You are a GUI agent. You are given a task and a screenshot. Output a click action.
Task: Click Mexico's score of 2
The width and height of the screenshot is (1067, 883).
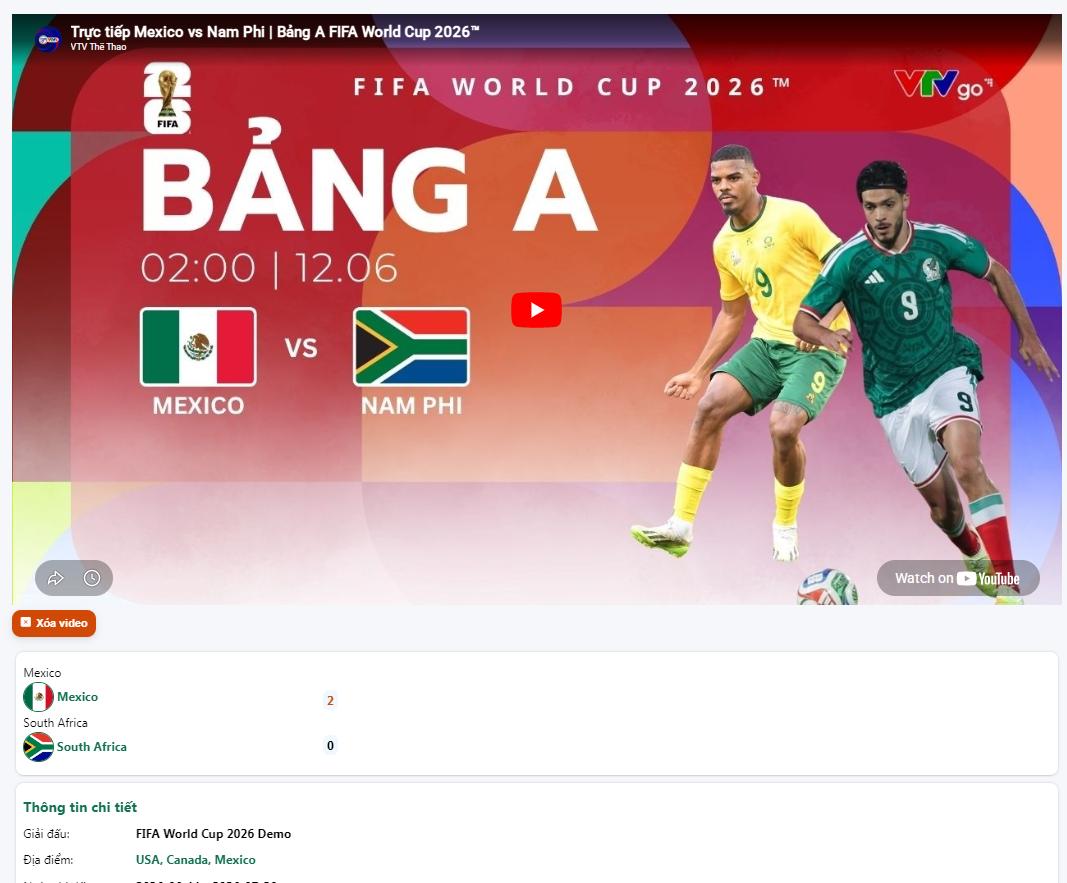[330, 701]
